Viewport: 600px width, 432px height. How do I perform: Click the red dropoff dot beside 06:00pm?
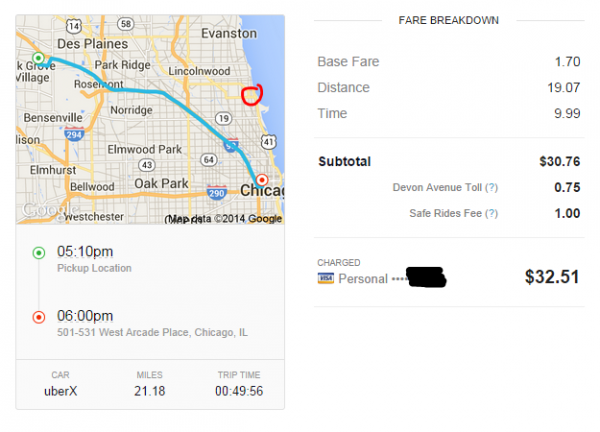click(38, 317)
